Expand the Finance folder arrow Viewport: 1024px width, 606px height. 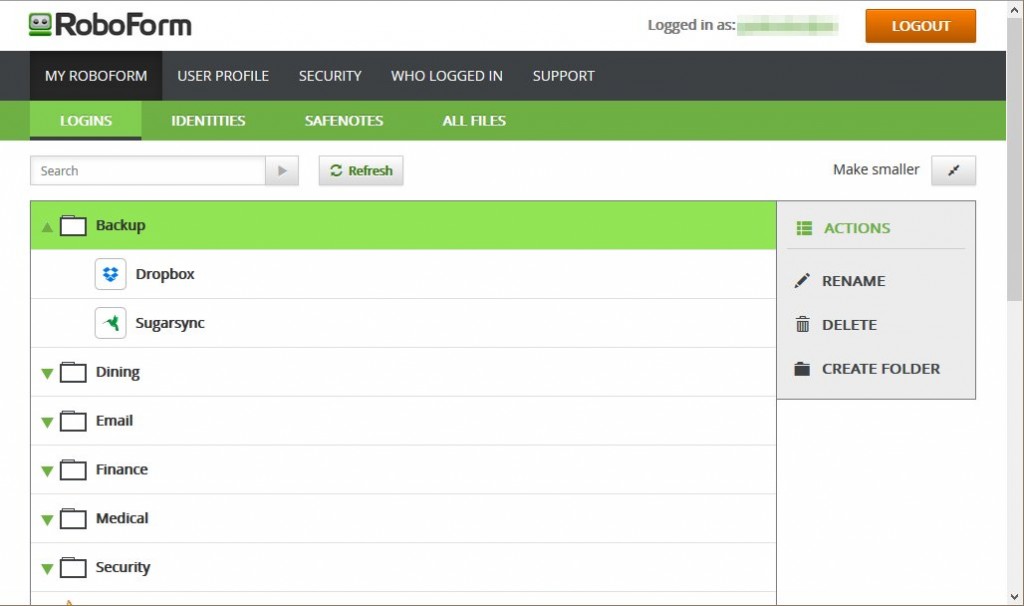[x=47, y=471]
